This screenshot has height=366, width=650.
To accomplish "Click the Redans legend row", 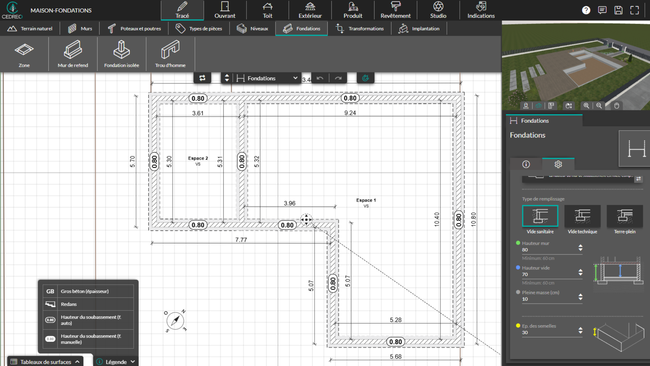I will [x=88, y=304].
